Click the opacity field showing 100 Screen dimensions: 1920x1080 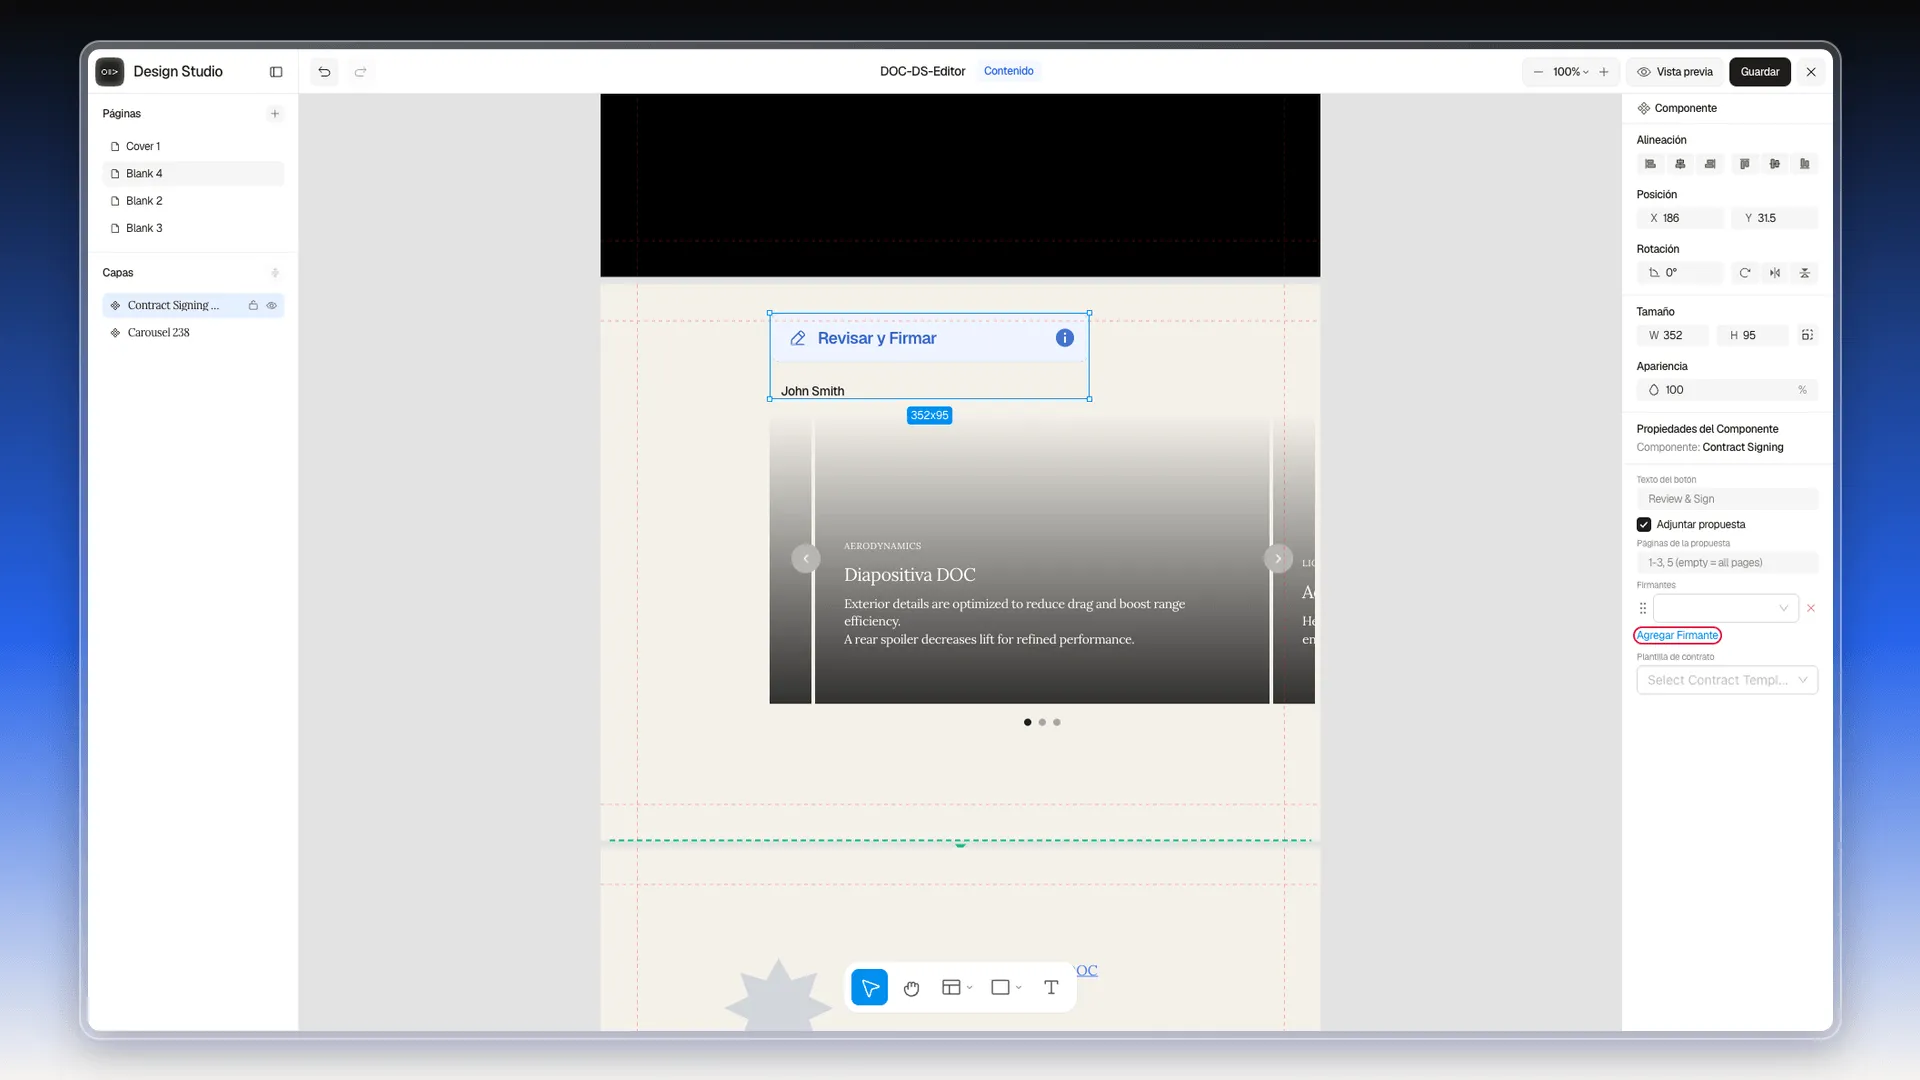[x=1727, y=390]
